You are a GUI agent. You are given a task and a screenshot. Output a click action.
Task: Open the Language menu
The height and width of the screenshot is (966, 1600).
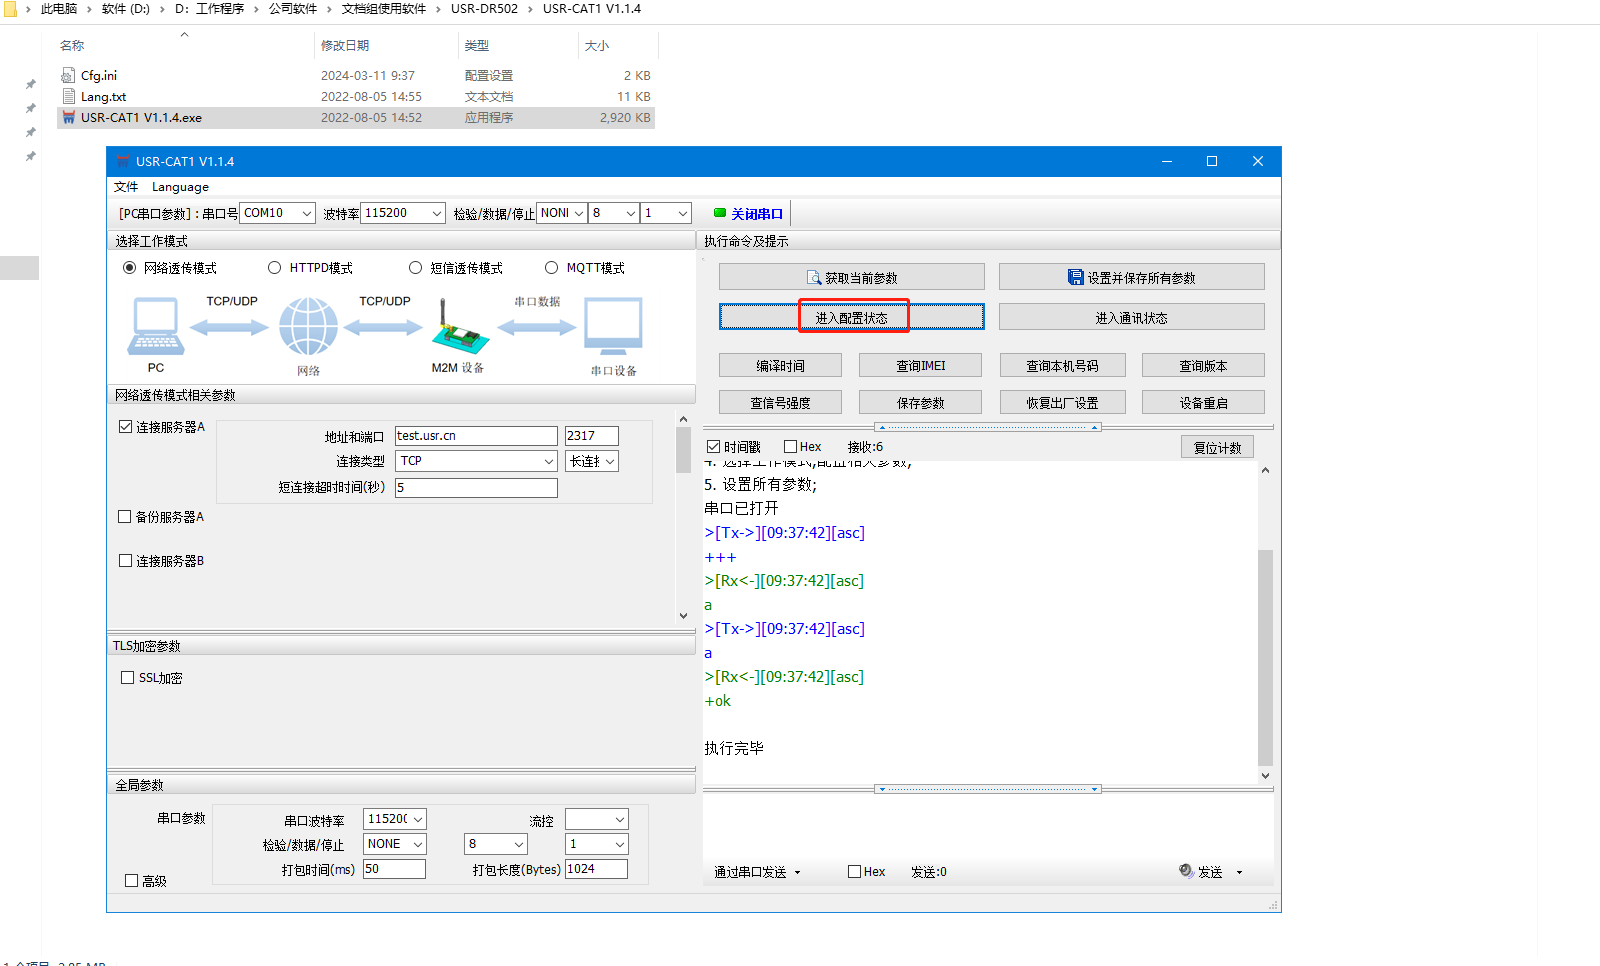click(180, 187)
